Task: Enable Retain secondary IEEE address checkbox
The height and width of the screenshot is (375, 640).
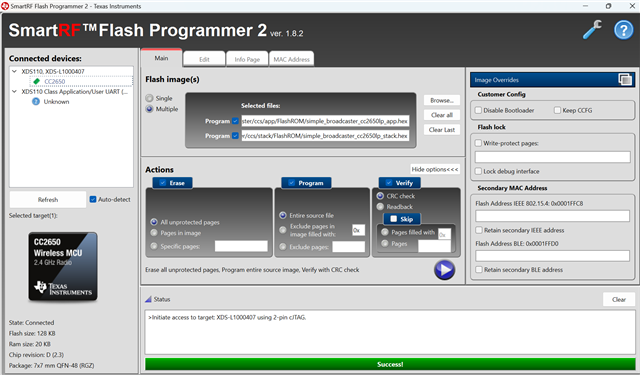Action: pyautogui.click(x=479, y=230)
